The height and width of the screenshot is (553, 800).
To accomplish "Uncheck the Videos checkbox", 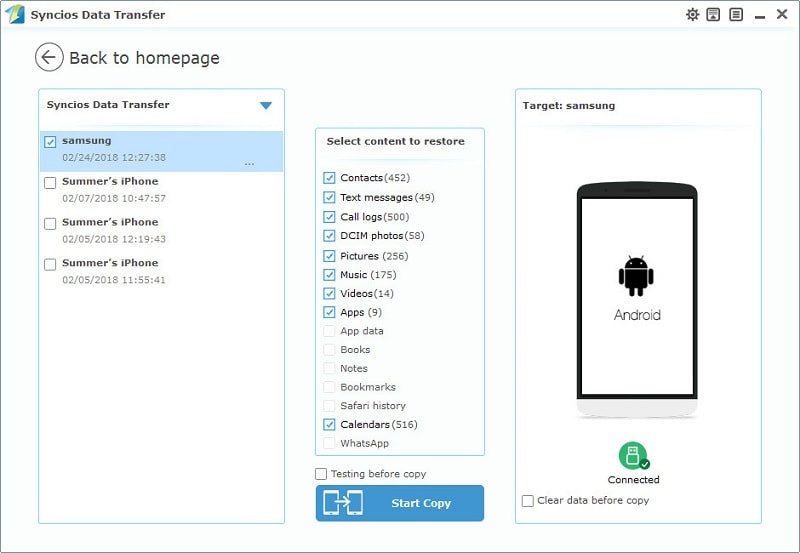I will [x=329, y=293].
